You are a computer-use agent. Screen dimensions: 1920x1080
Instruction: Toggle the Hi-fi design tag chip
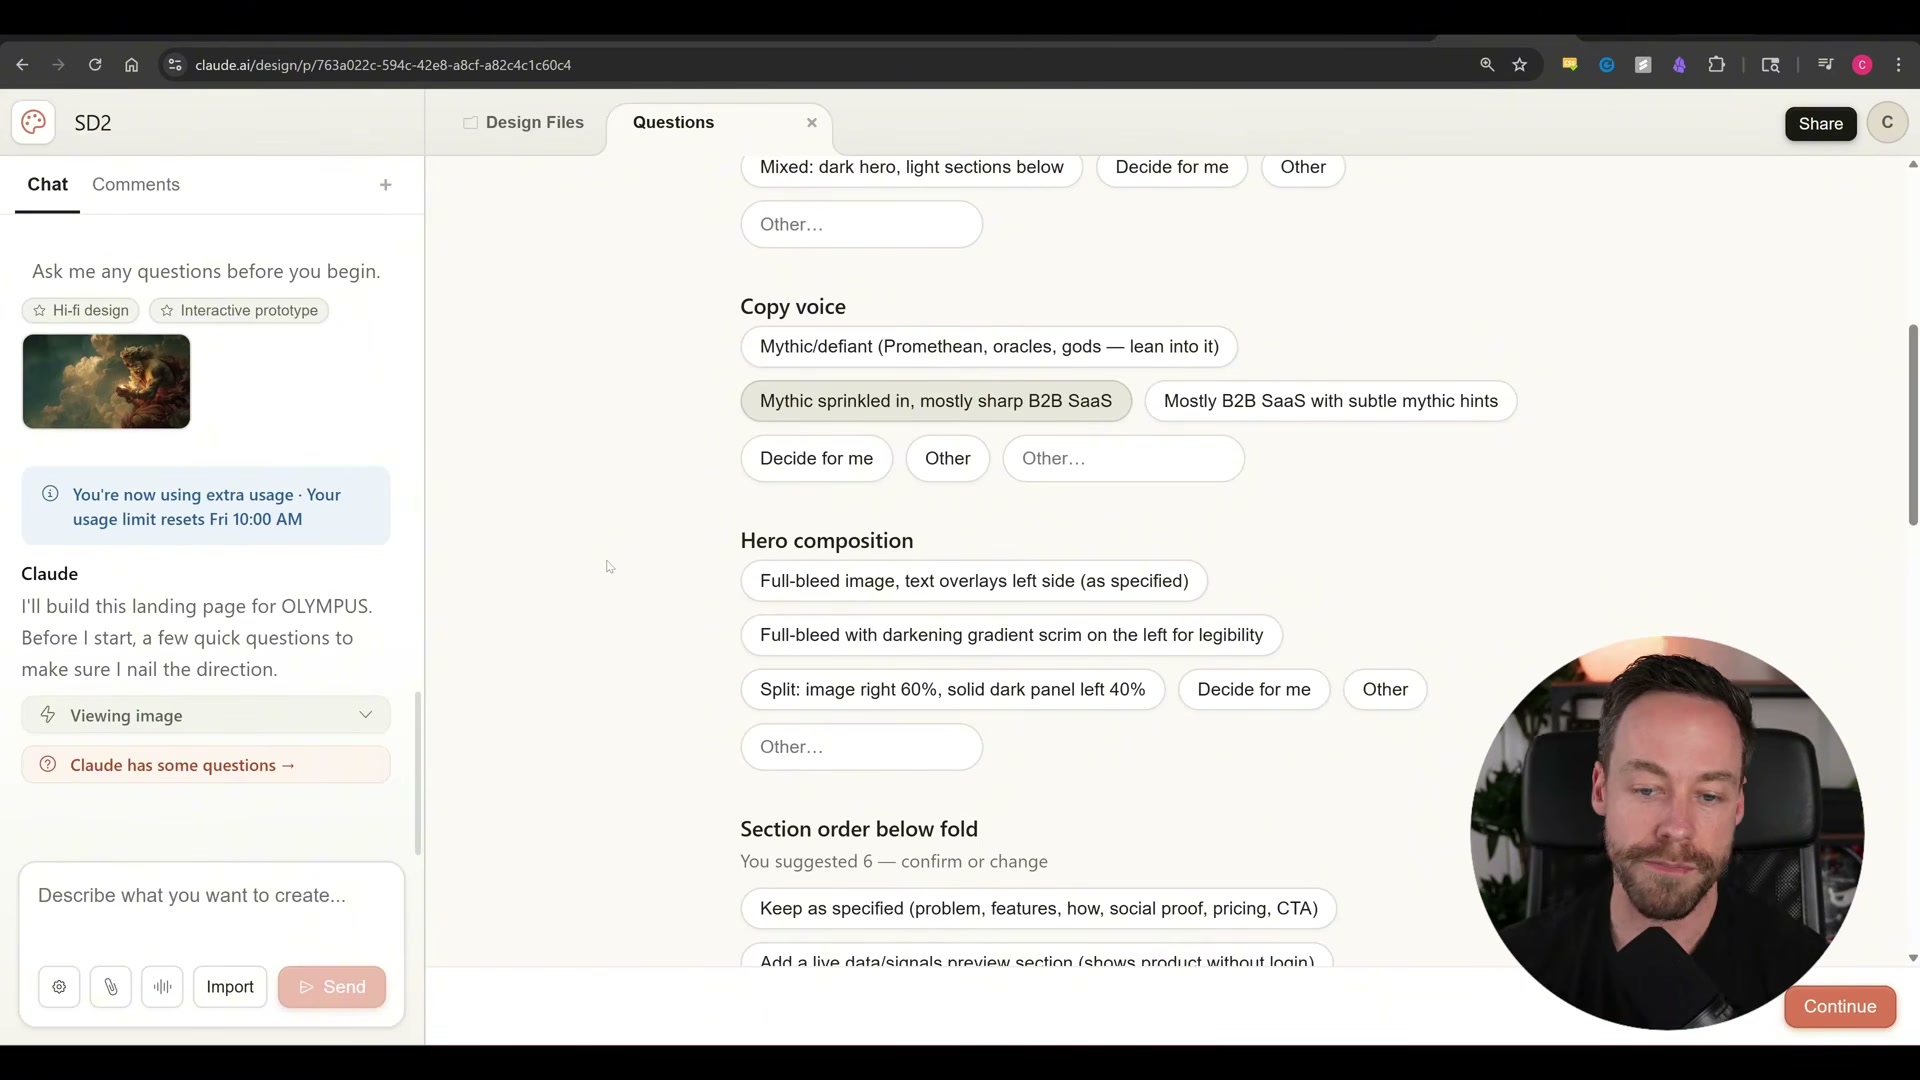coord(81,311)
